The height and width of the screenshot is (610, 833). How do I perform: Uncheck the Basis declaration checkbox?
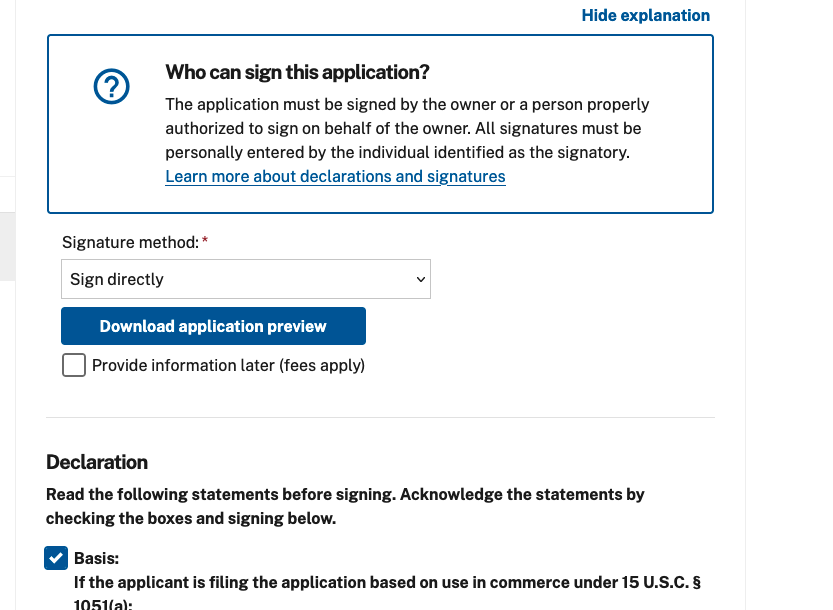pos(56,558)
